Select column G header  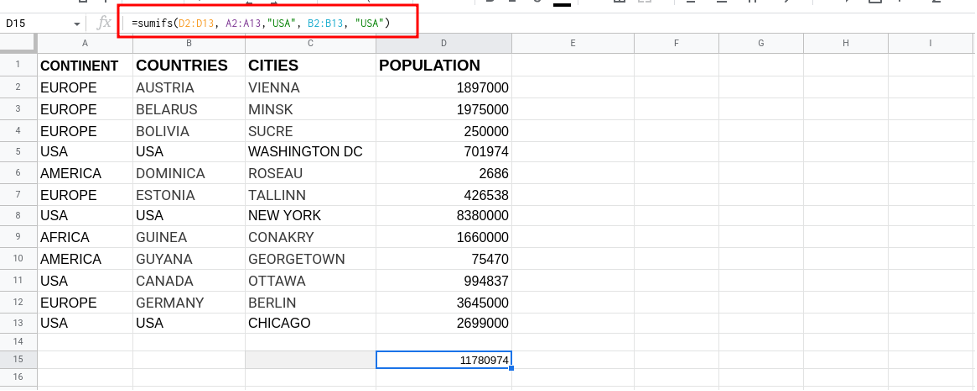point(761,43)
